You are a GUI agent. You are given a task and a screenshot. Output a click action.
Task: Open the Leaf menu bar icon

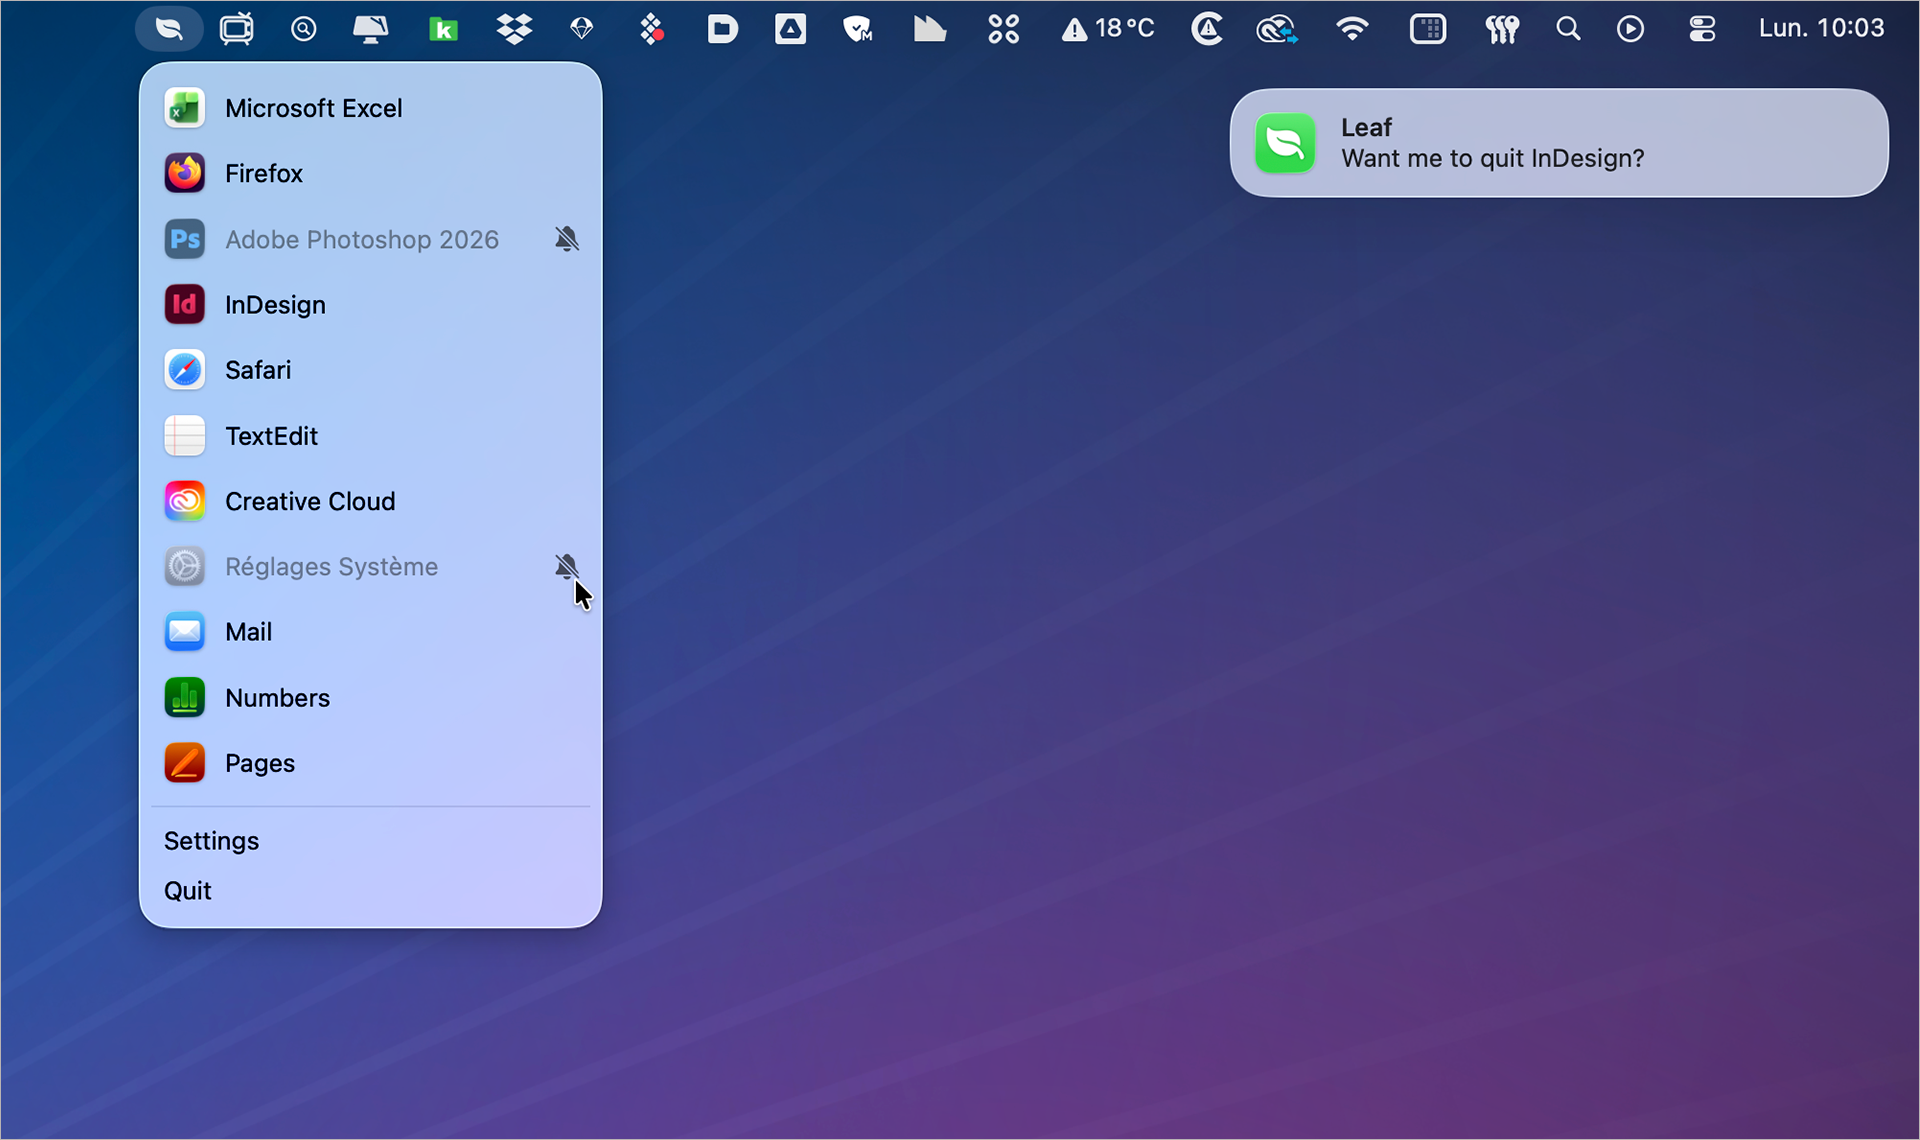(169, 29)
